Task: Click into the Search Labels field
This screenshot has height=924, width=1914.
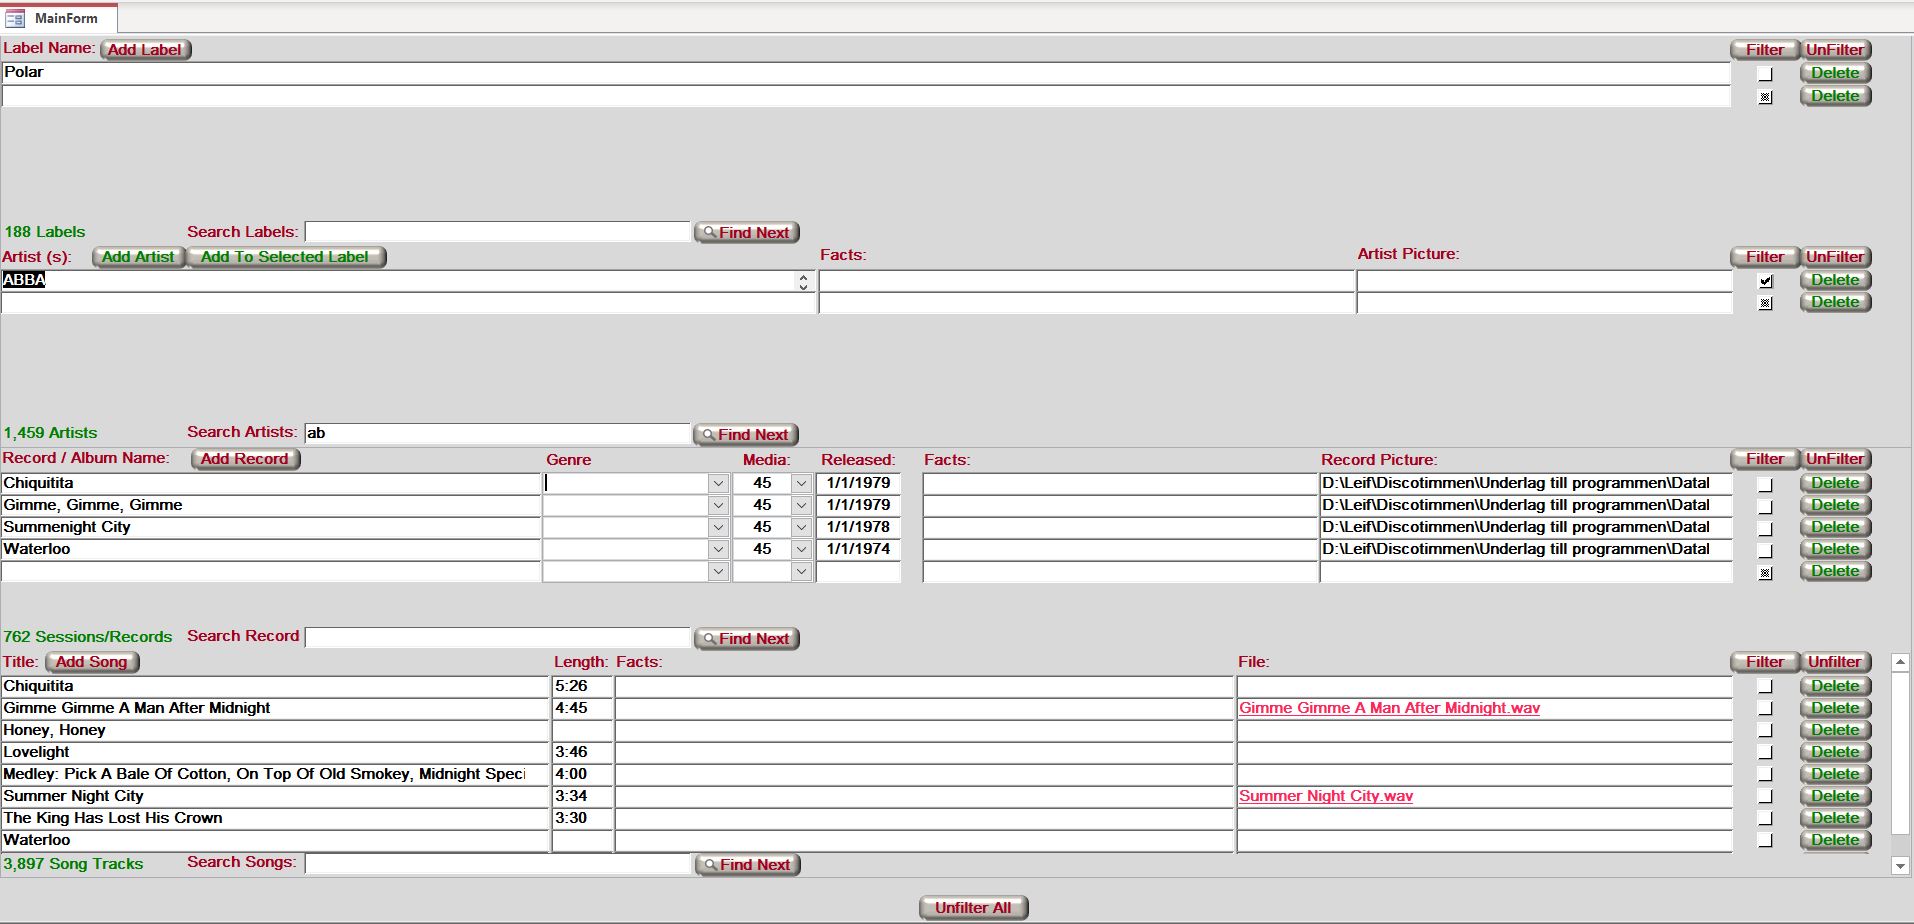Action: coord(497,232)
